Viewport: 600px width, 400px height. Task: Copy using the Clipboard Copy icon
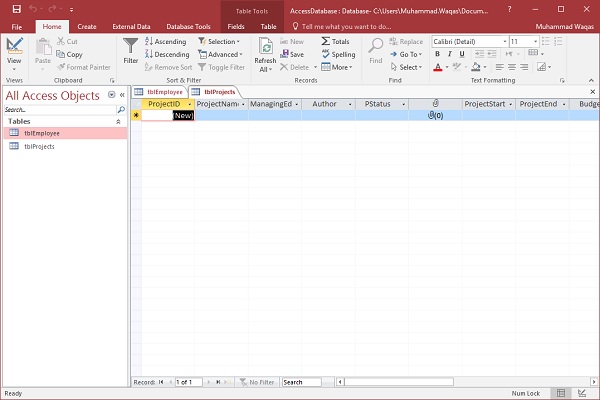tap(68, 54)
